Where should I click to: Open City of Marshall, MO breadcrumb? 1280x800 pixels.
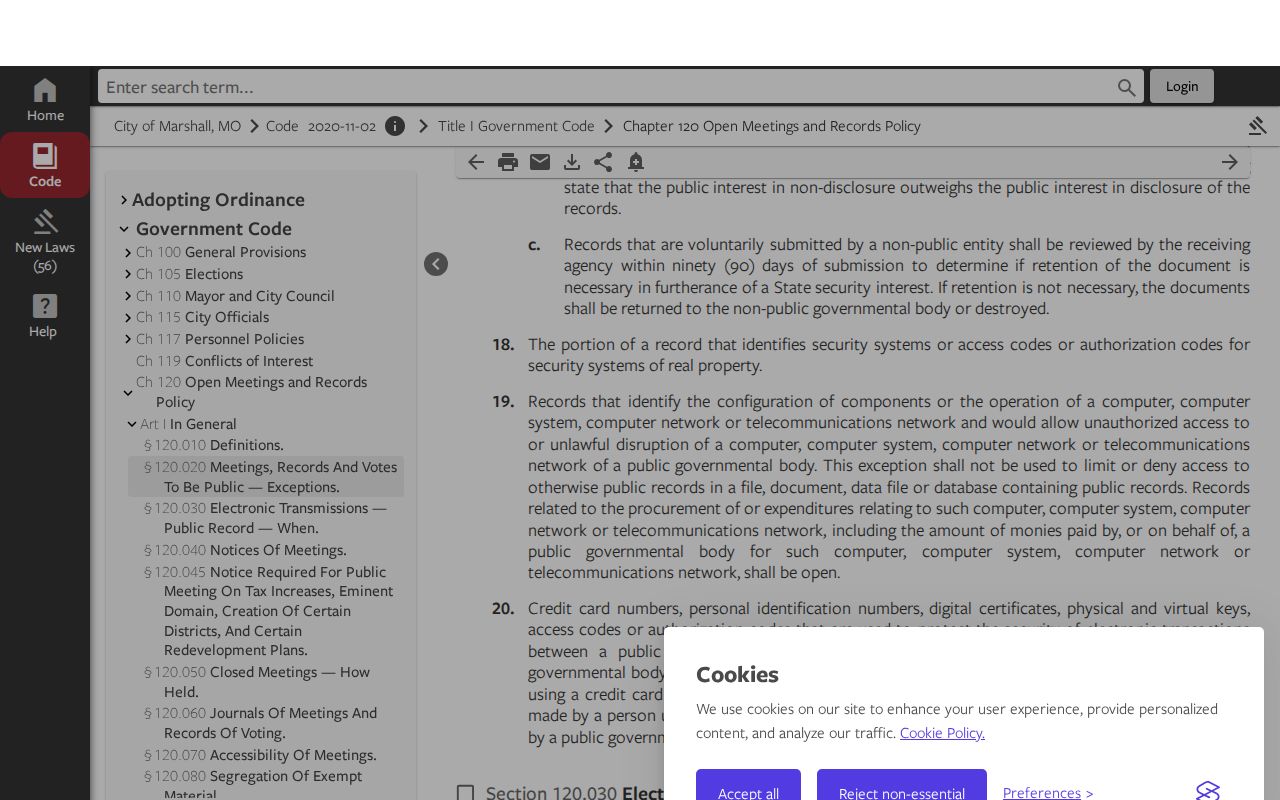[x=177, y=126]
